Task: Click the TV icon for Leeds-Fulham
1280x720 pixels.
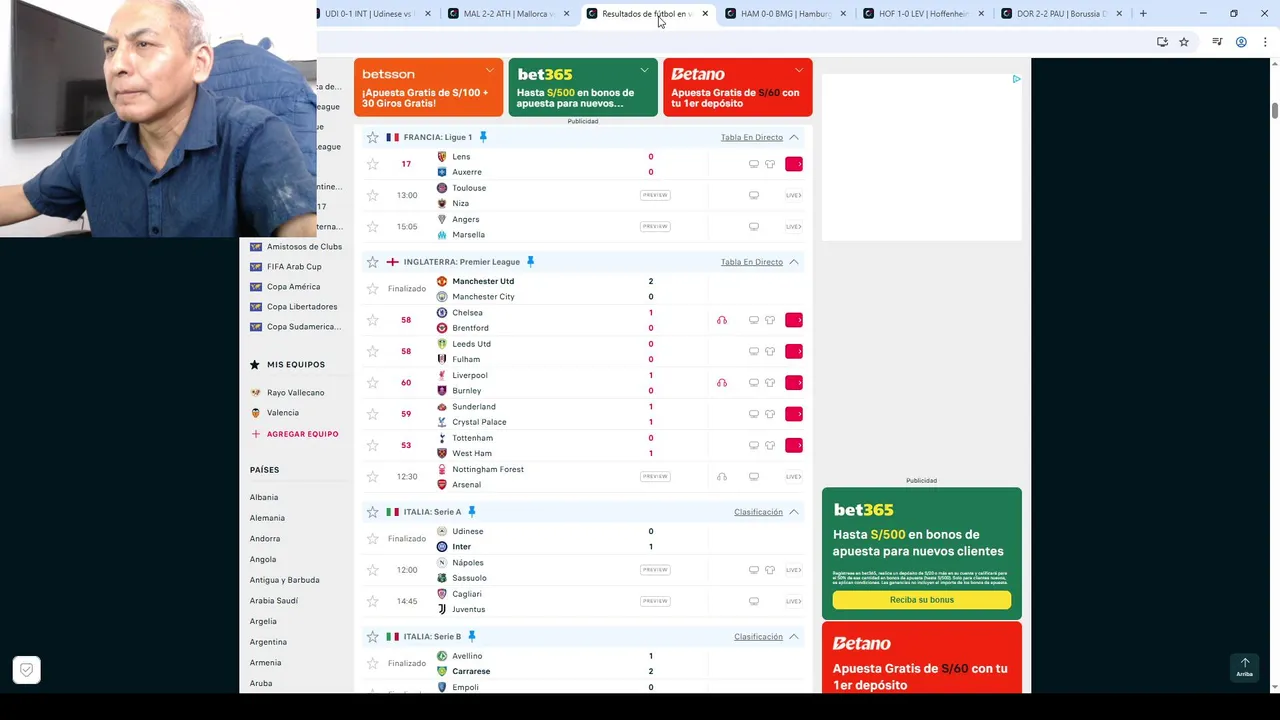Action: click(x=754, y=351)
